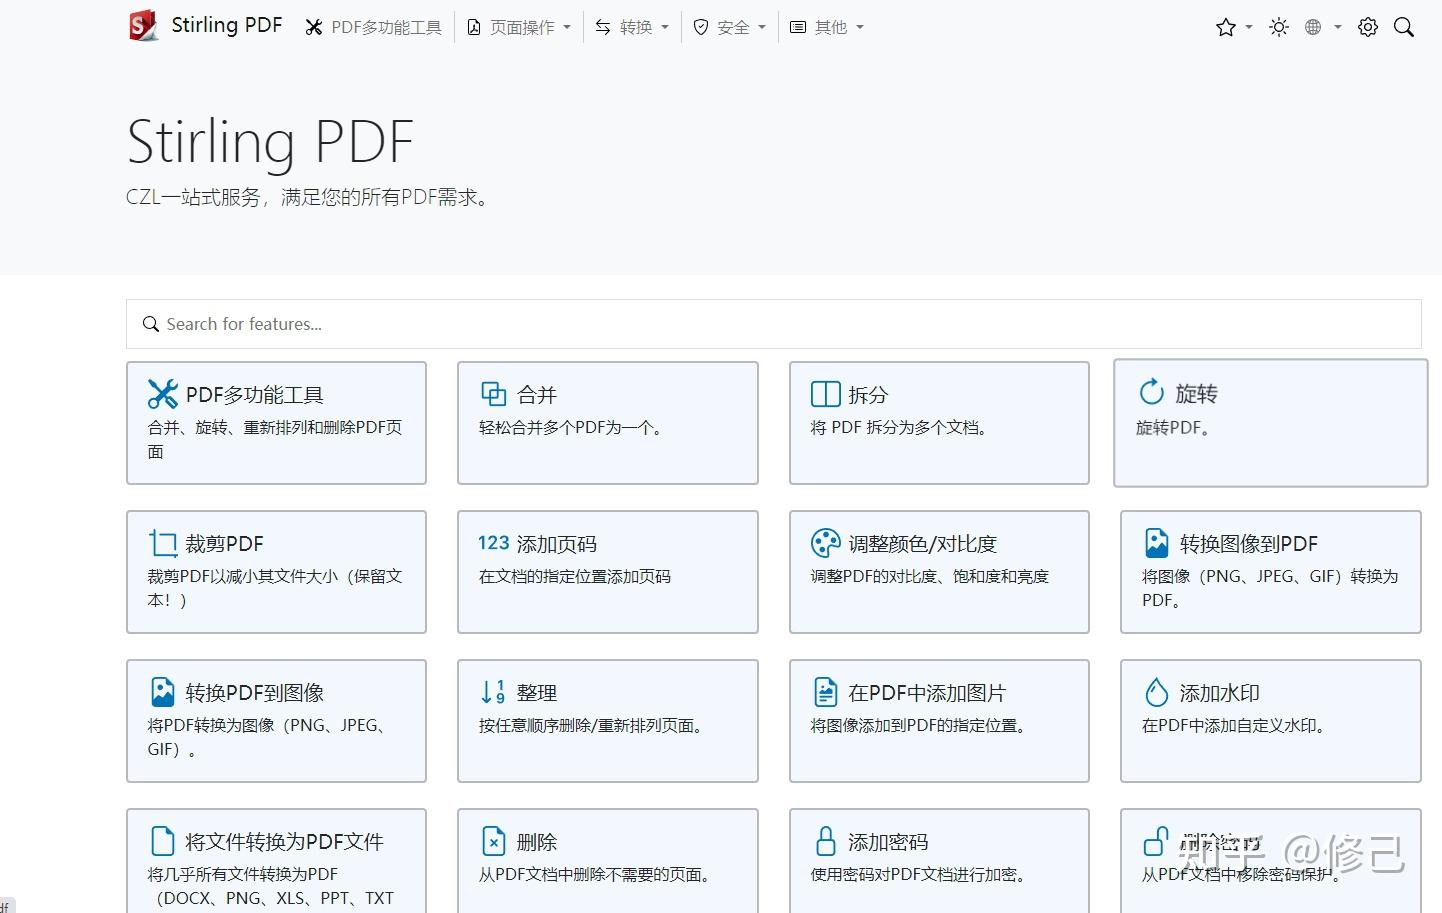Click the 旋转 rotate PDF icon

(1153, 394)
